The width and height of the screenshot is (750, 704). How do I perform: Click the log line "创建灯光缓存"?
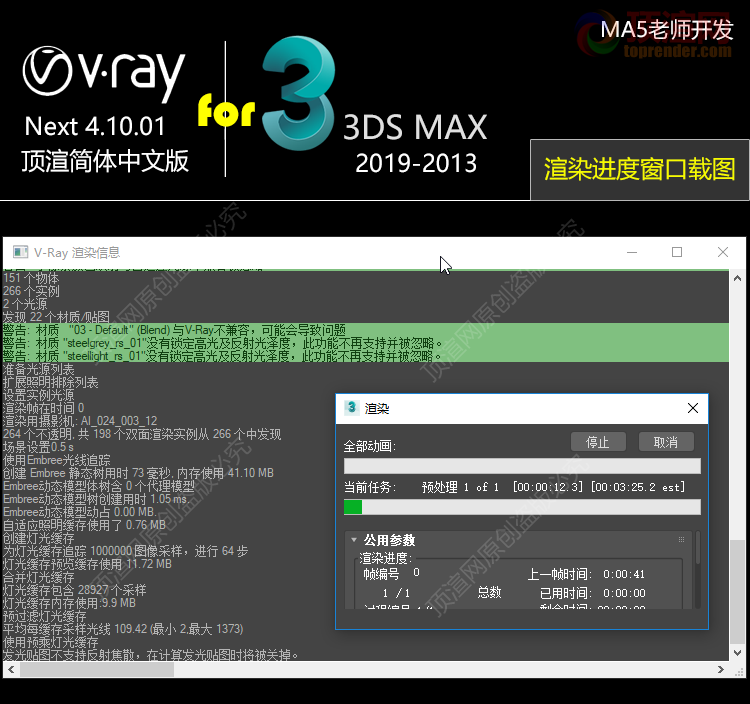39,538
